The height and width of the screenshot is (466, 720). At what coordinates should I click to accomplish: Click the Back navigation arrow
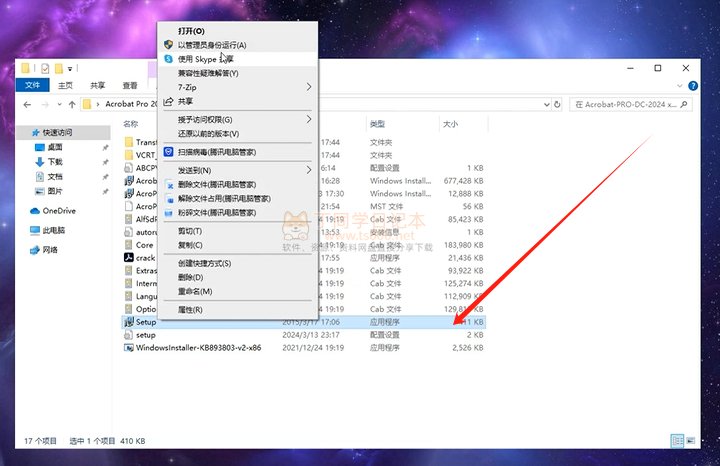pos(27,105)
